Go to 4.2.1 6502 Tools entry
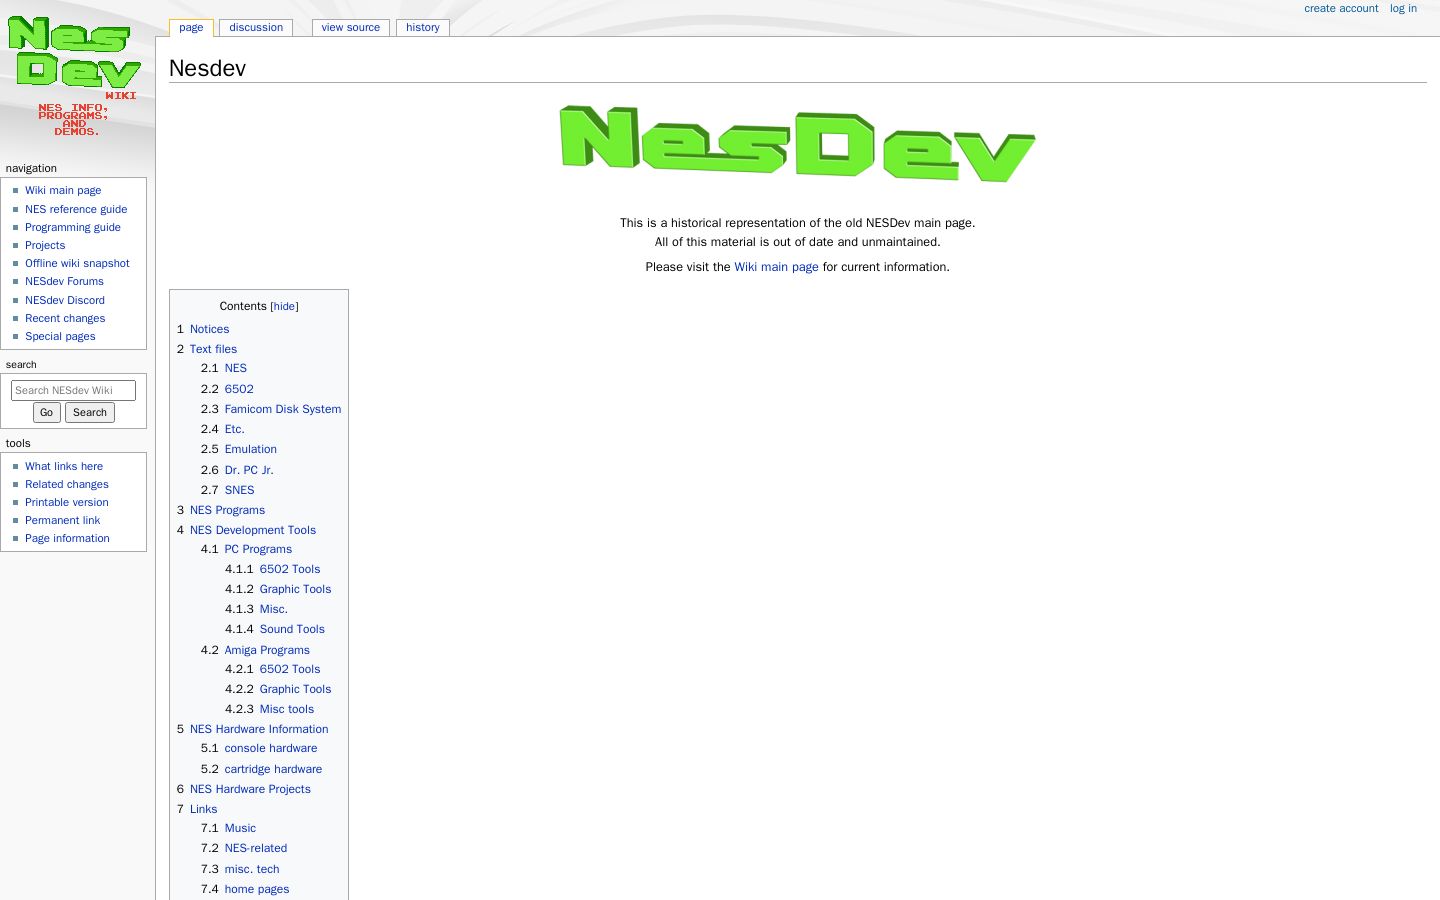Screen dimensions: 1440x900 click(273, 669)
